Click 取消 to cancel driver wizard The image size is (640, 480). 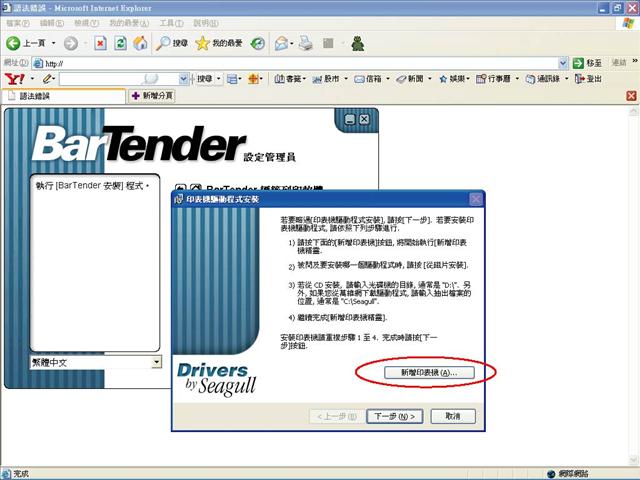click(x=453, y=416)
